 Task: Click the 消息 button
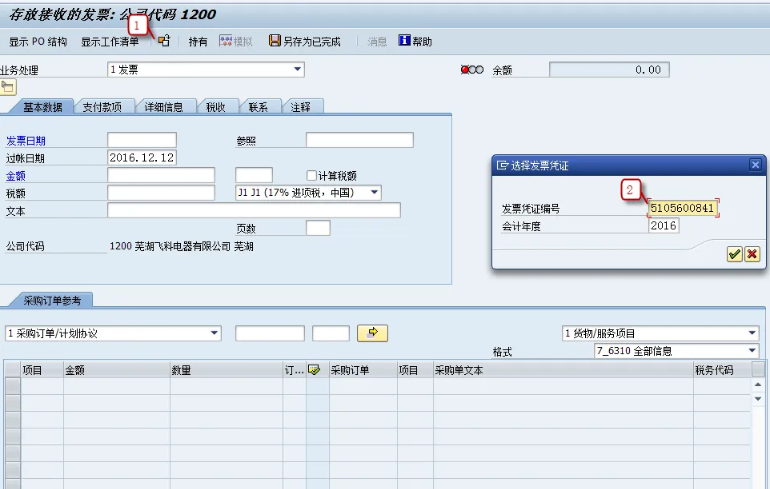(x=377, y=42)
